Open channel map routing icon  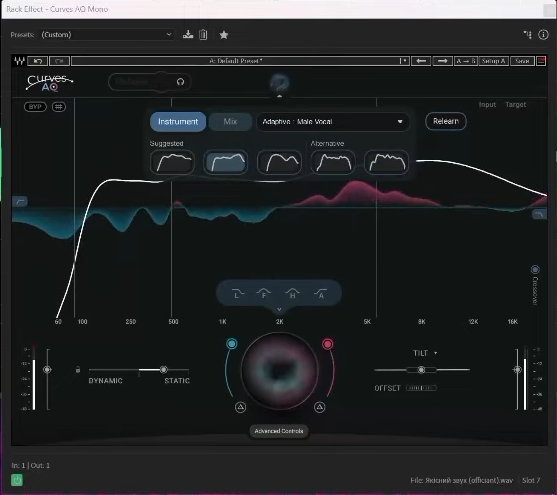tap(528, 34)
